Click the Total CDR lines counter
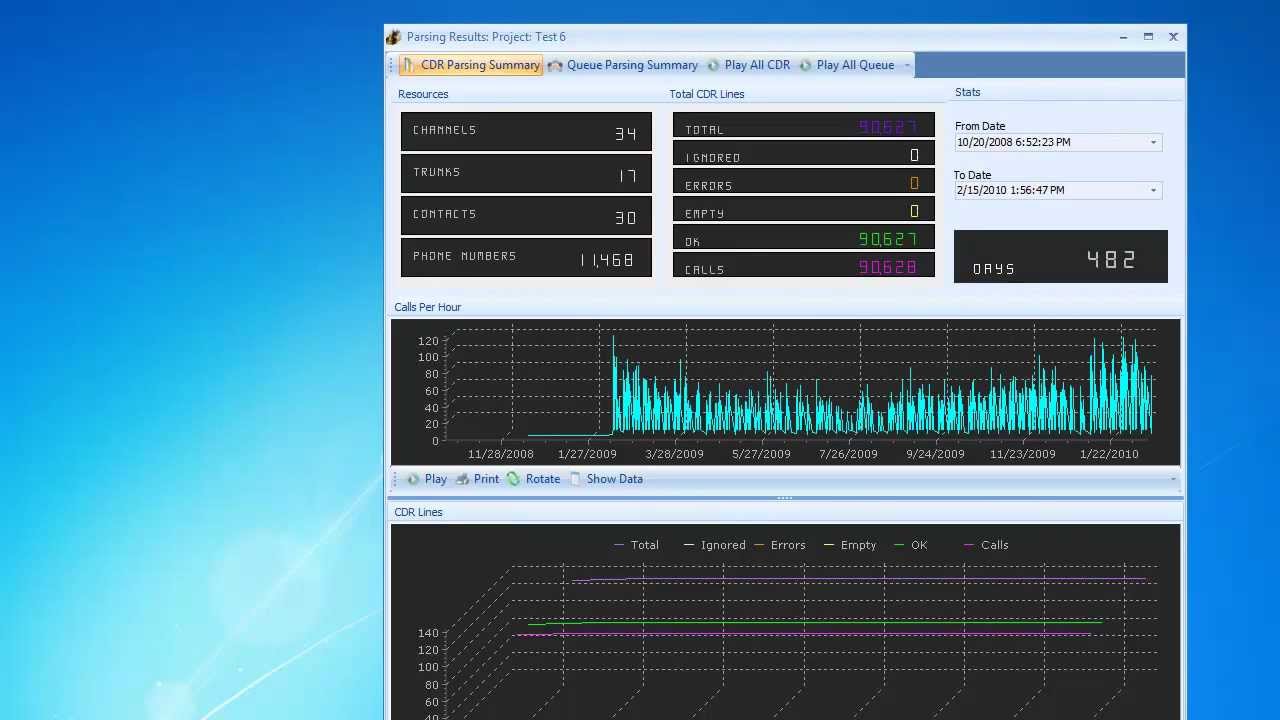Viewport: 1280px width, 720px height. pyautogui.click(x=804, y=125)
